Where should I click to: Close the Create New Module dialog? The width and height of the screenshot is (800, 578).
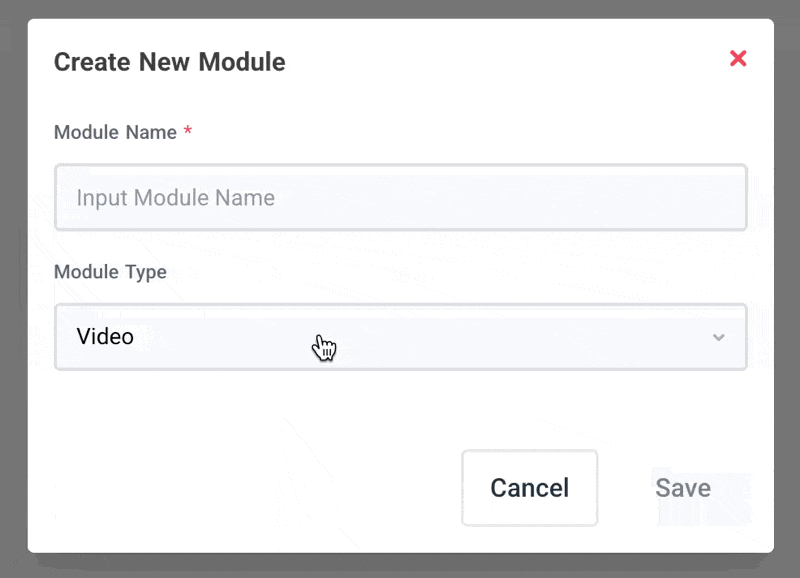click(x=738, y=59)
